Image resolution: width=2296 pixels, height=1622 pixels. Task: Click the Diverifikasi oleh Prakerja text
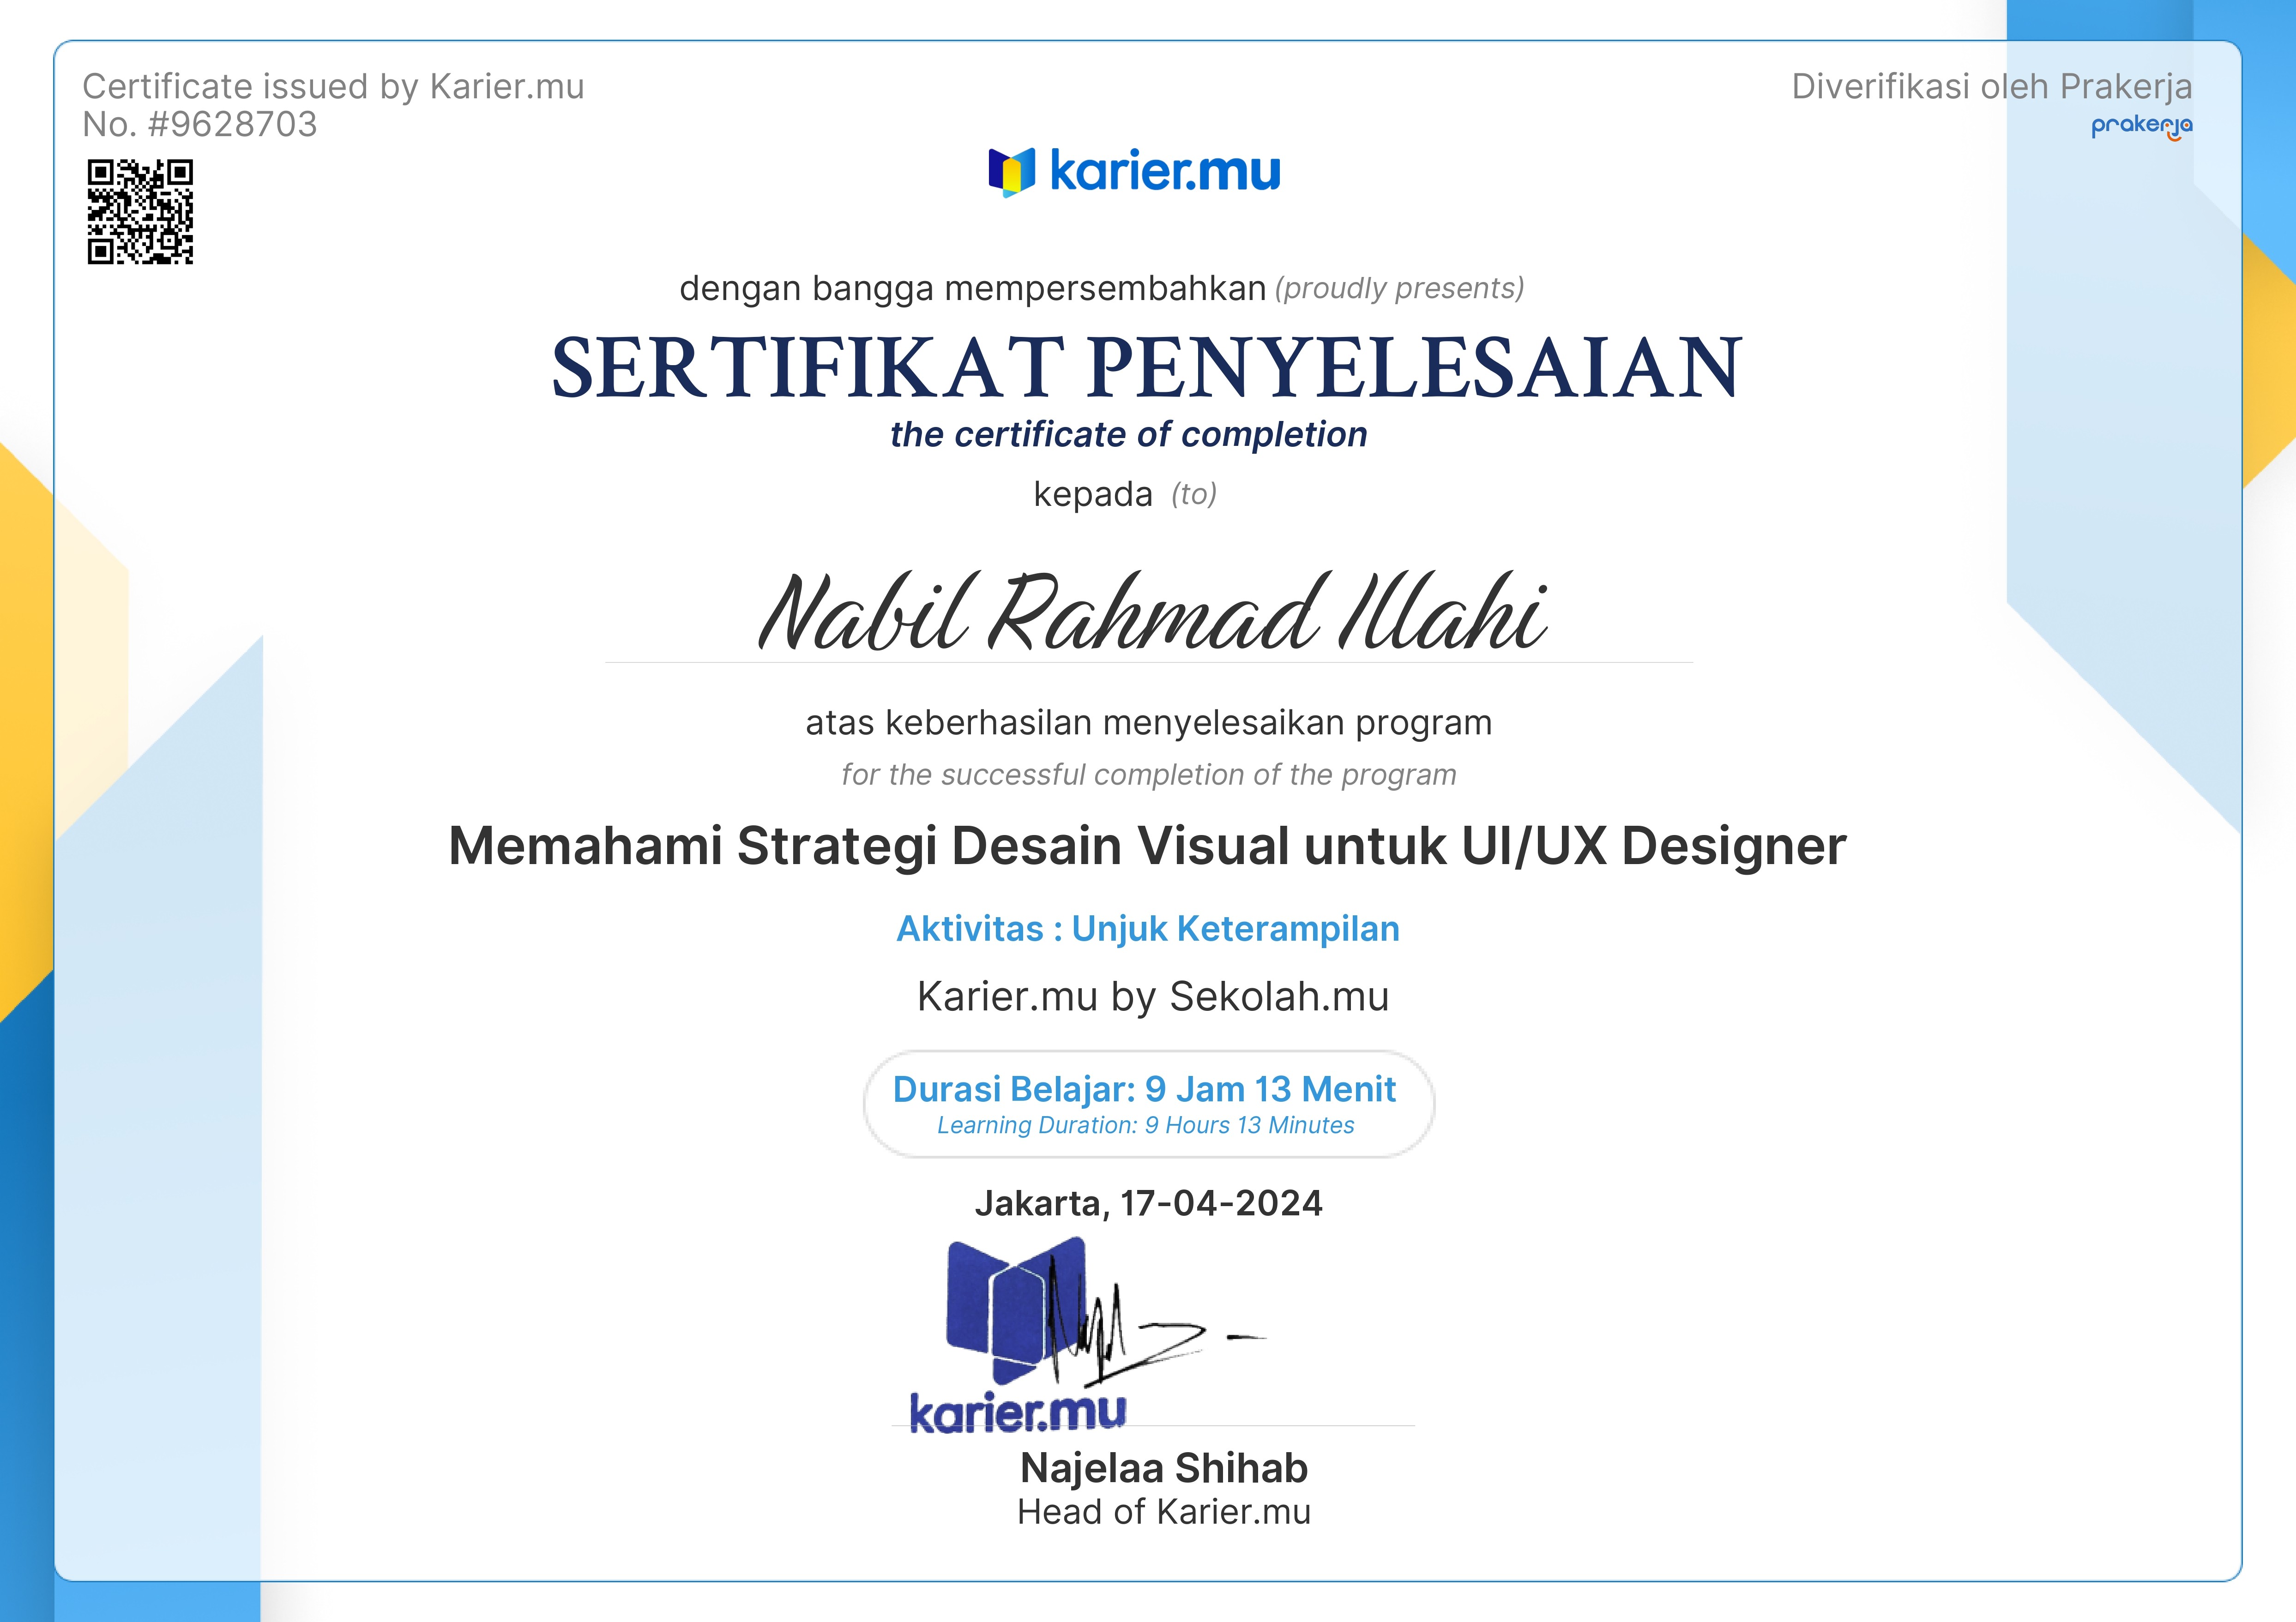click(x=1991, y=87)
